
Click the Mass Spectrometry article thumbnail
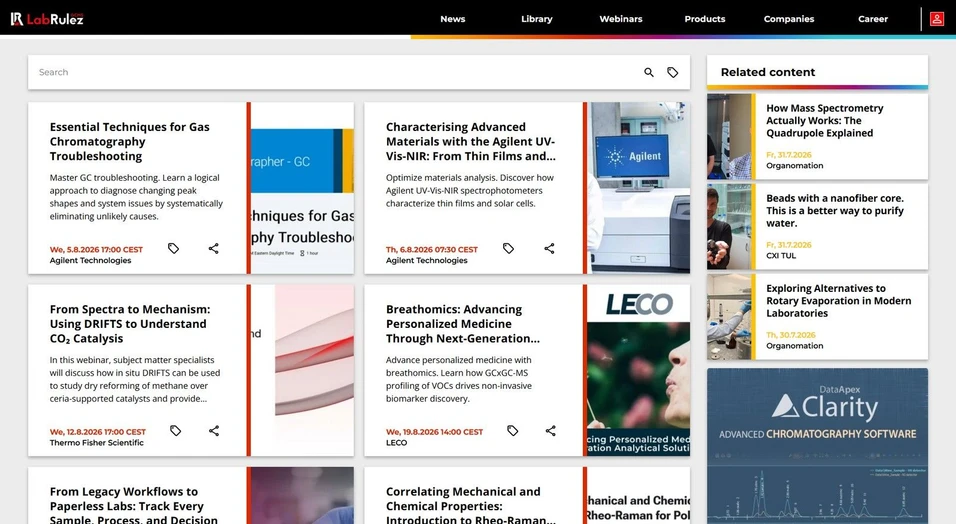click(x=729, y=137)
